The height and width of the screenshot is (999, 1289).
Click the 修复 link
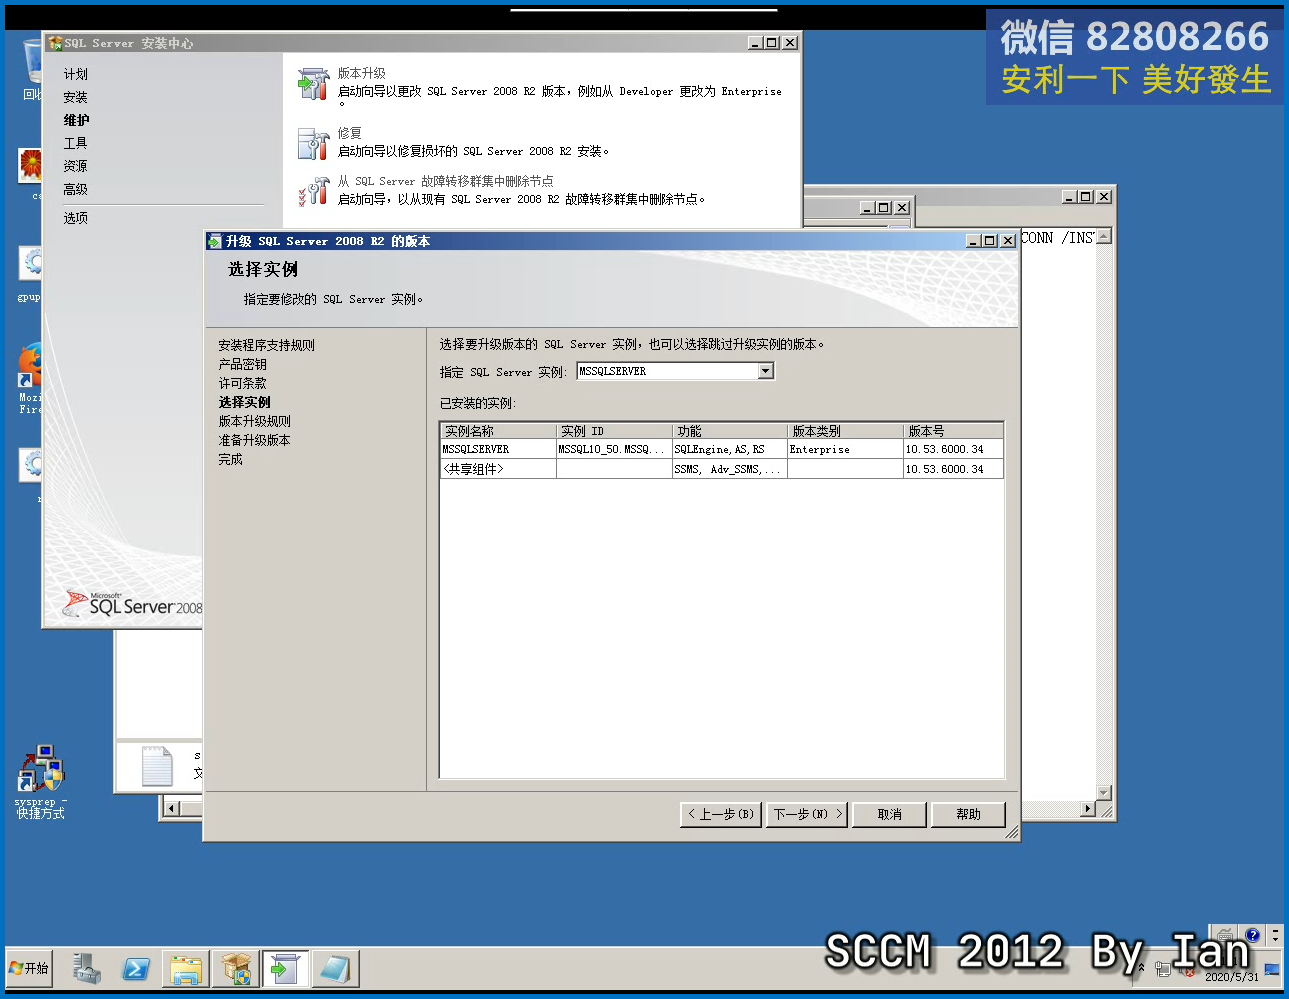349,133
